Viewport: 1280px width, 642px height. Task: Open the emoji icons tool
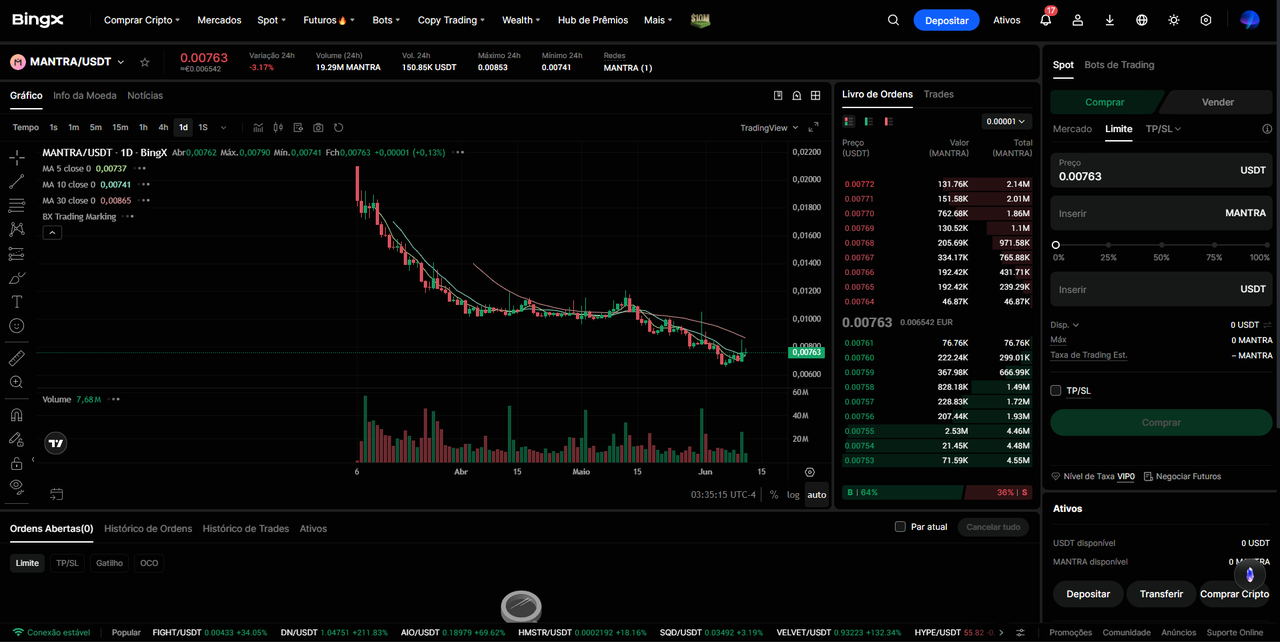(x=16, y=326)
